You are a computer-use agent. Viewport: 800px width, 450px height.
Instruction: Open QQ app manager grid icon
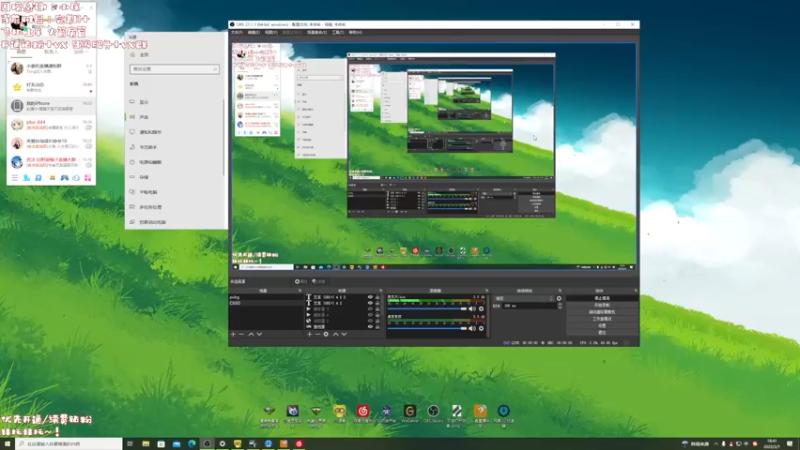pos(88,178)
